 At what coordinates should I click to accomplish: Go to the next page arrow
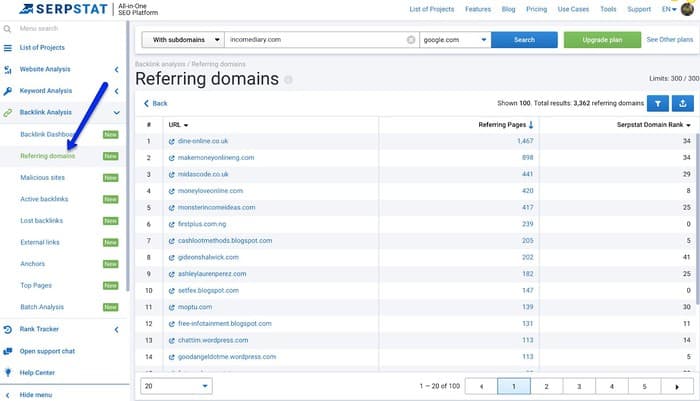coord(677,387)
